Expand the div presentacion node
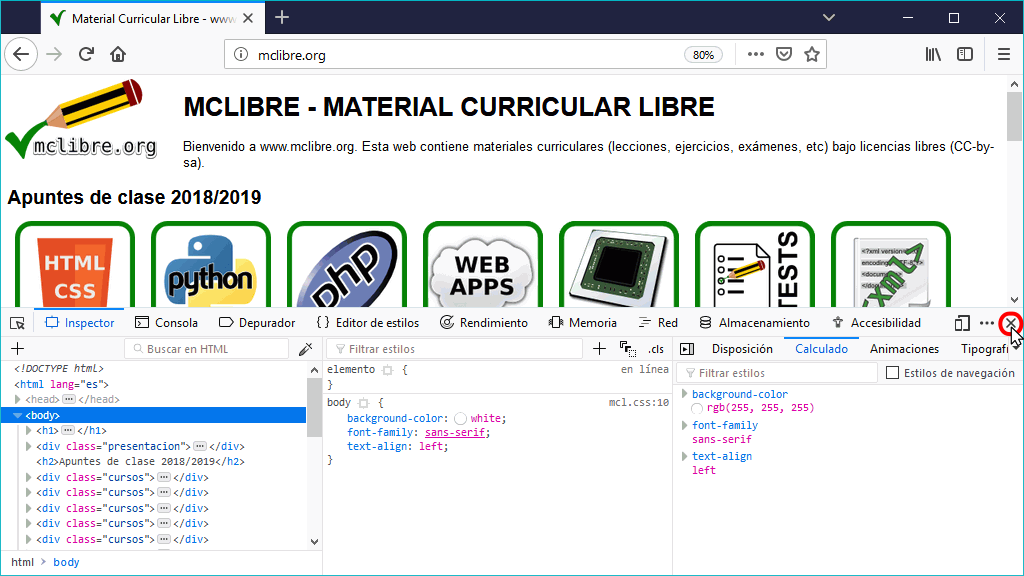The width and height of the screenshot is (1024, 576). 29,446
